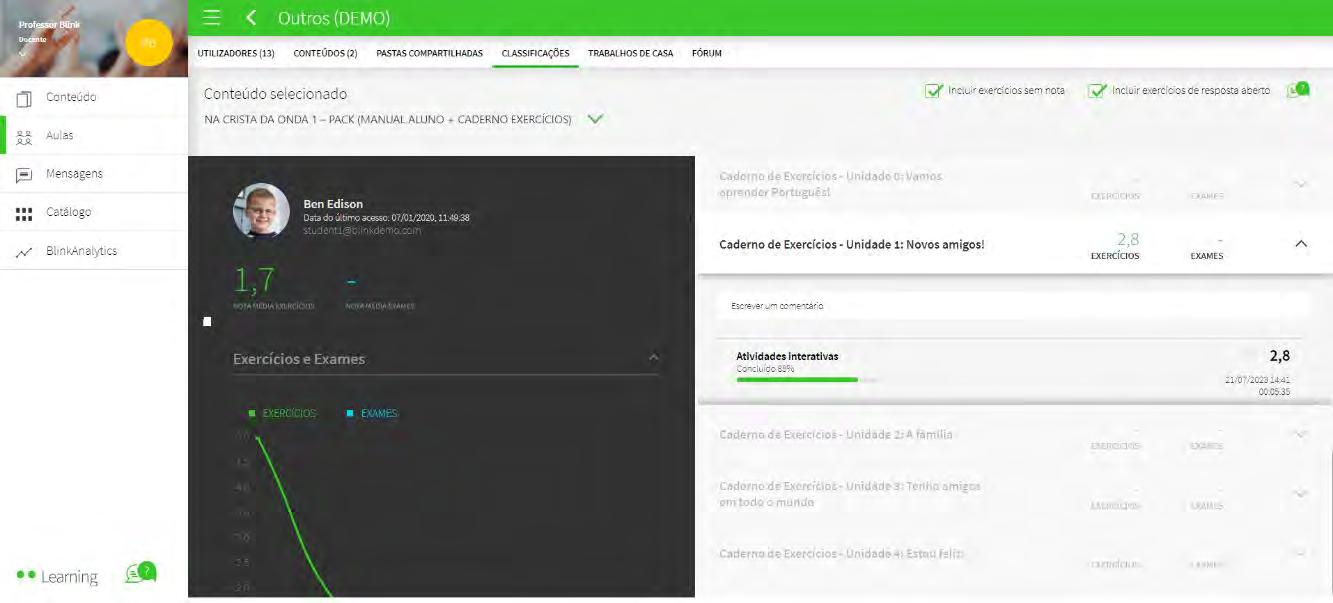Click Escrever um comentário input field

(1012, 306)
